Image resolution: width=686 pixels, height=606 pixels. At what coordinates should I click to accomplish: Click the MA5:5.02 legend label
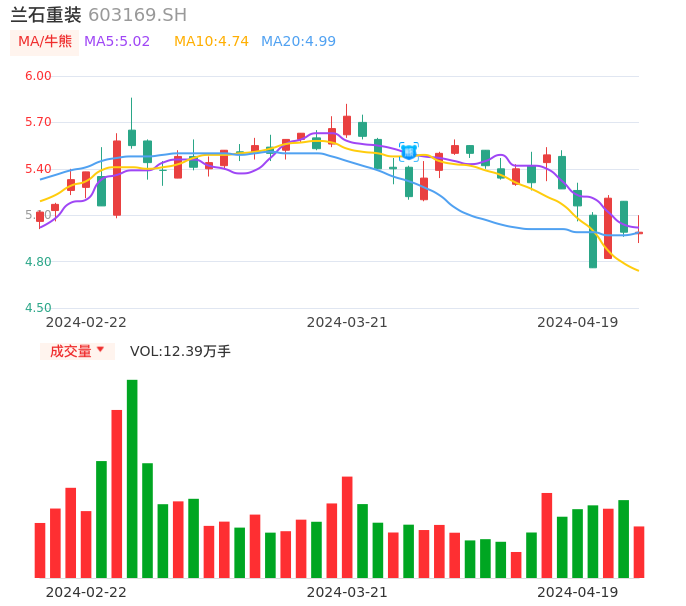[x=117, y=42]
